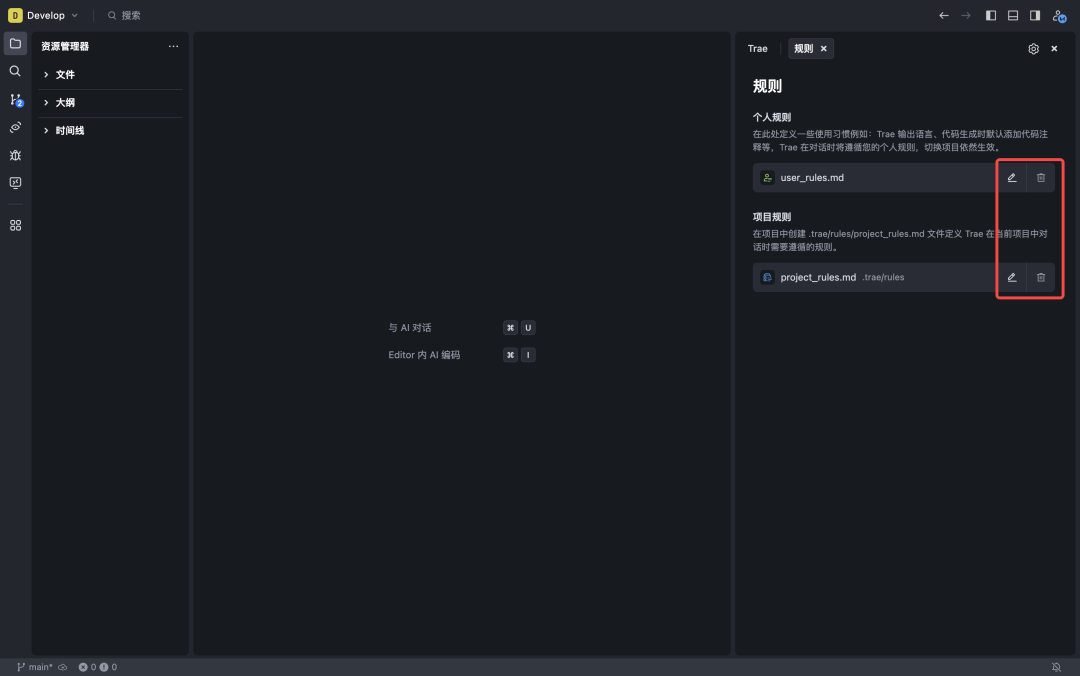Toggle the bottom panel layout
This screenshot has height=676, width=1080.
point(1012,15)
